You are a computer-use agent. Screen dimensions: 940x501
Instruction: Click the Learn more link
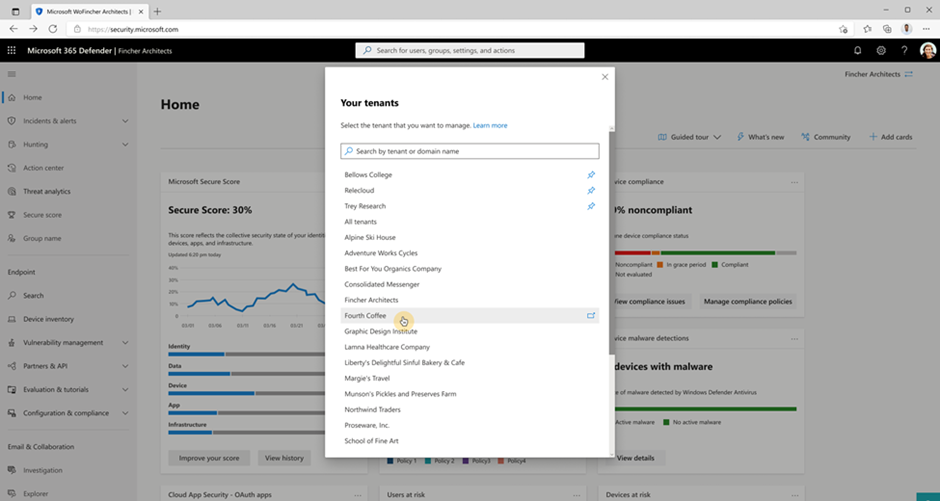[x=490, y=126]
